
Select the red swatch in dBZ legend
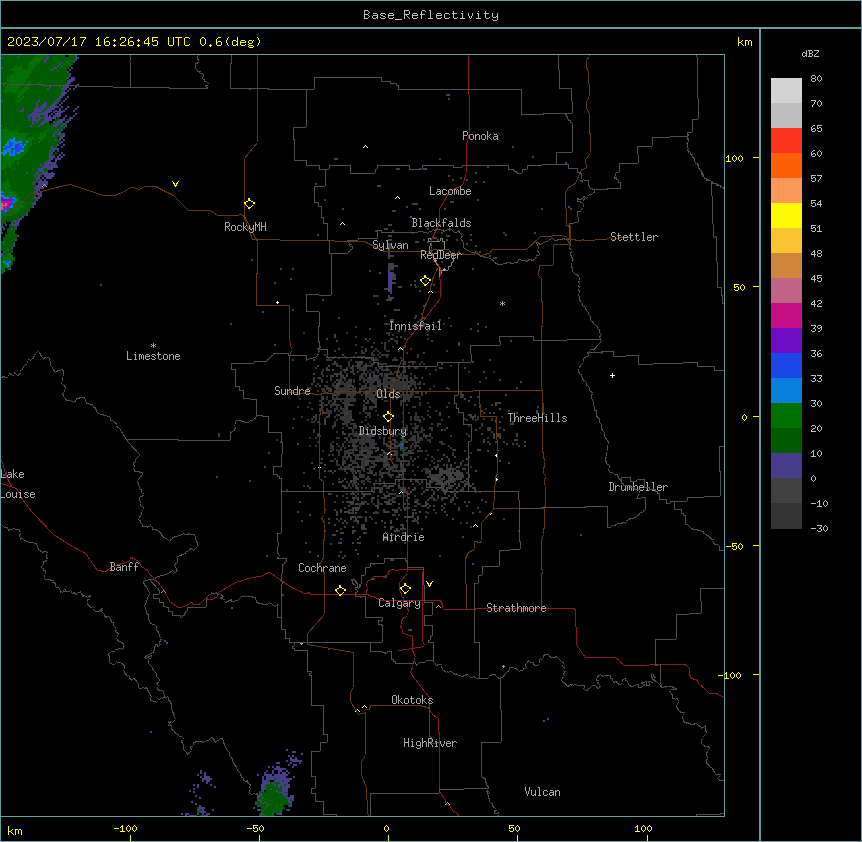coord(786,141)
